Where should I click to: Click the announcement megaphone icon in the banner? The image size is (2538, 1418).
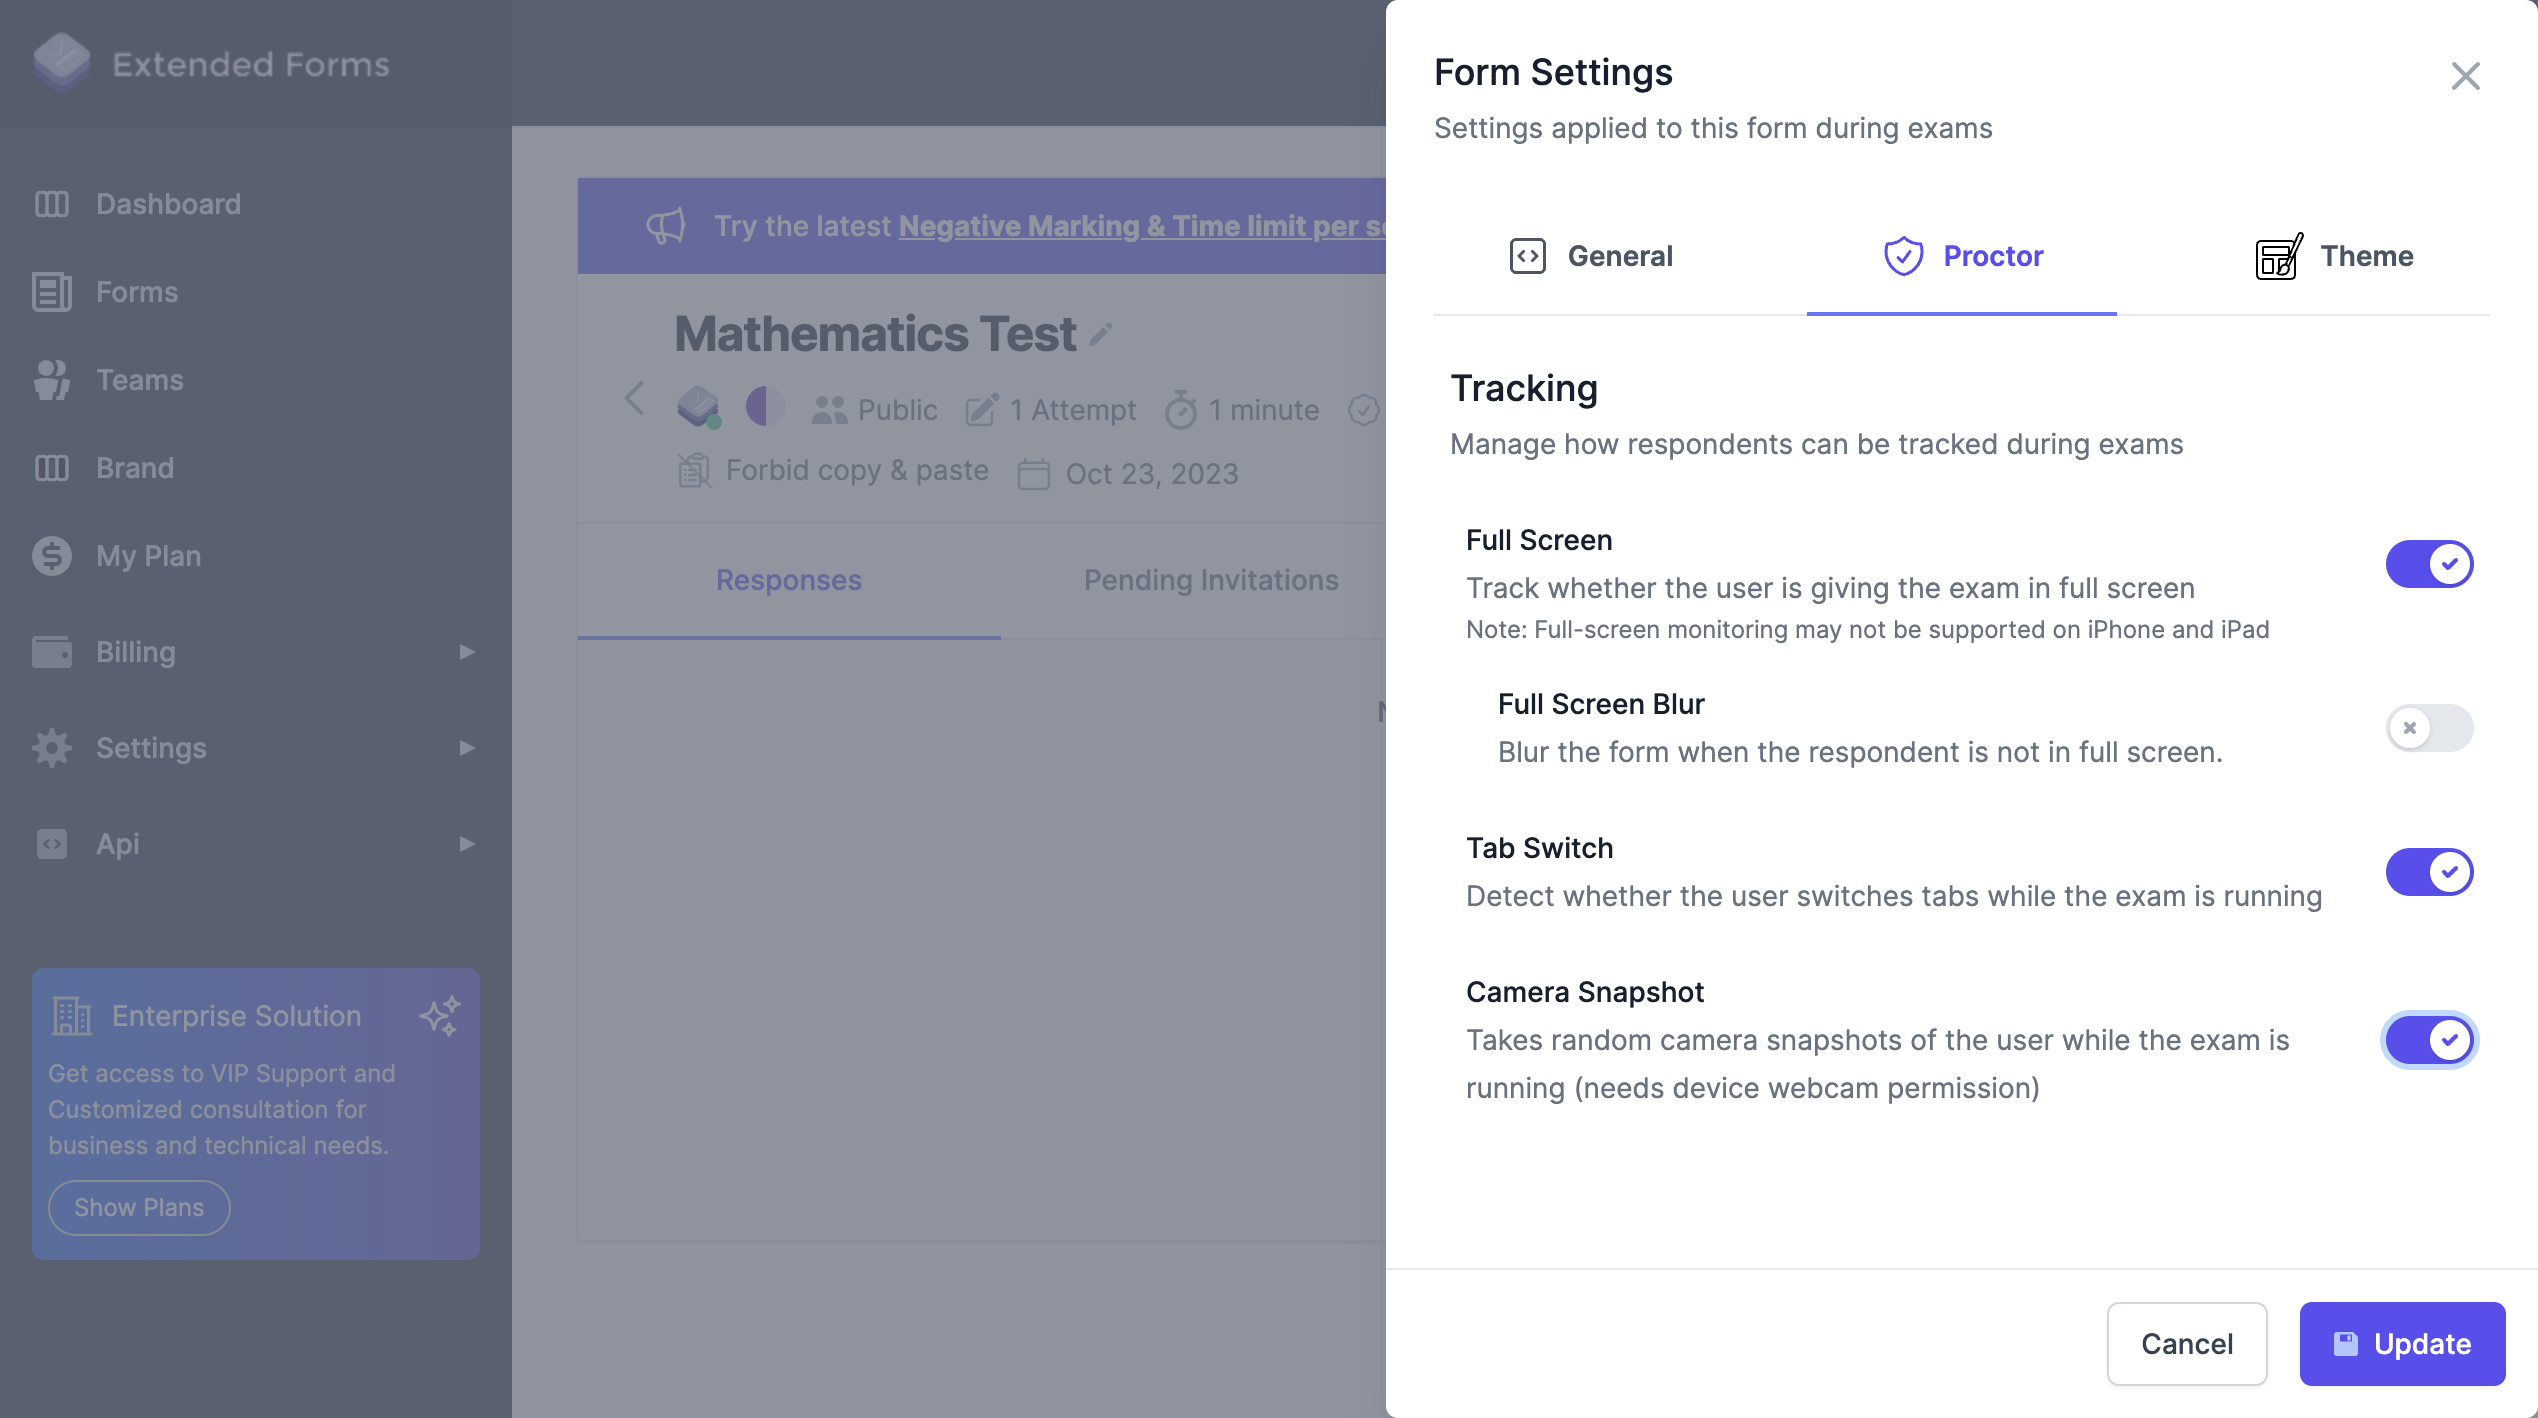coord(667,226)
